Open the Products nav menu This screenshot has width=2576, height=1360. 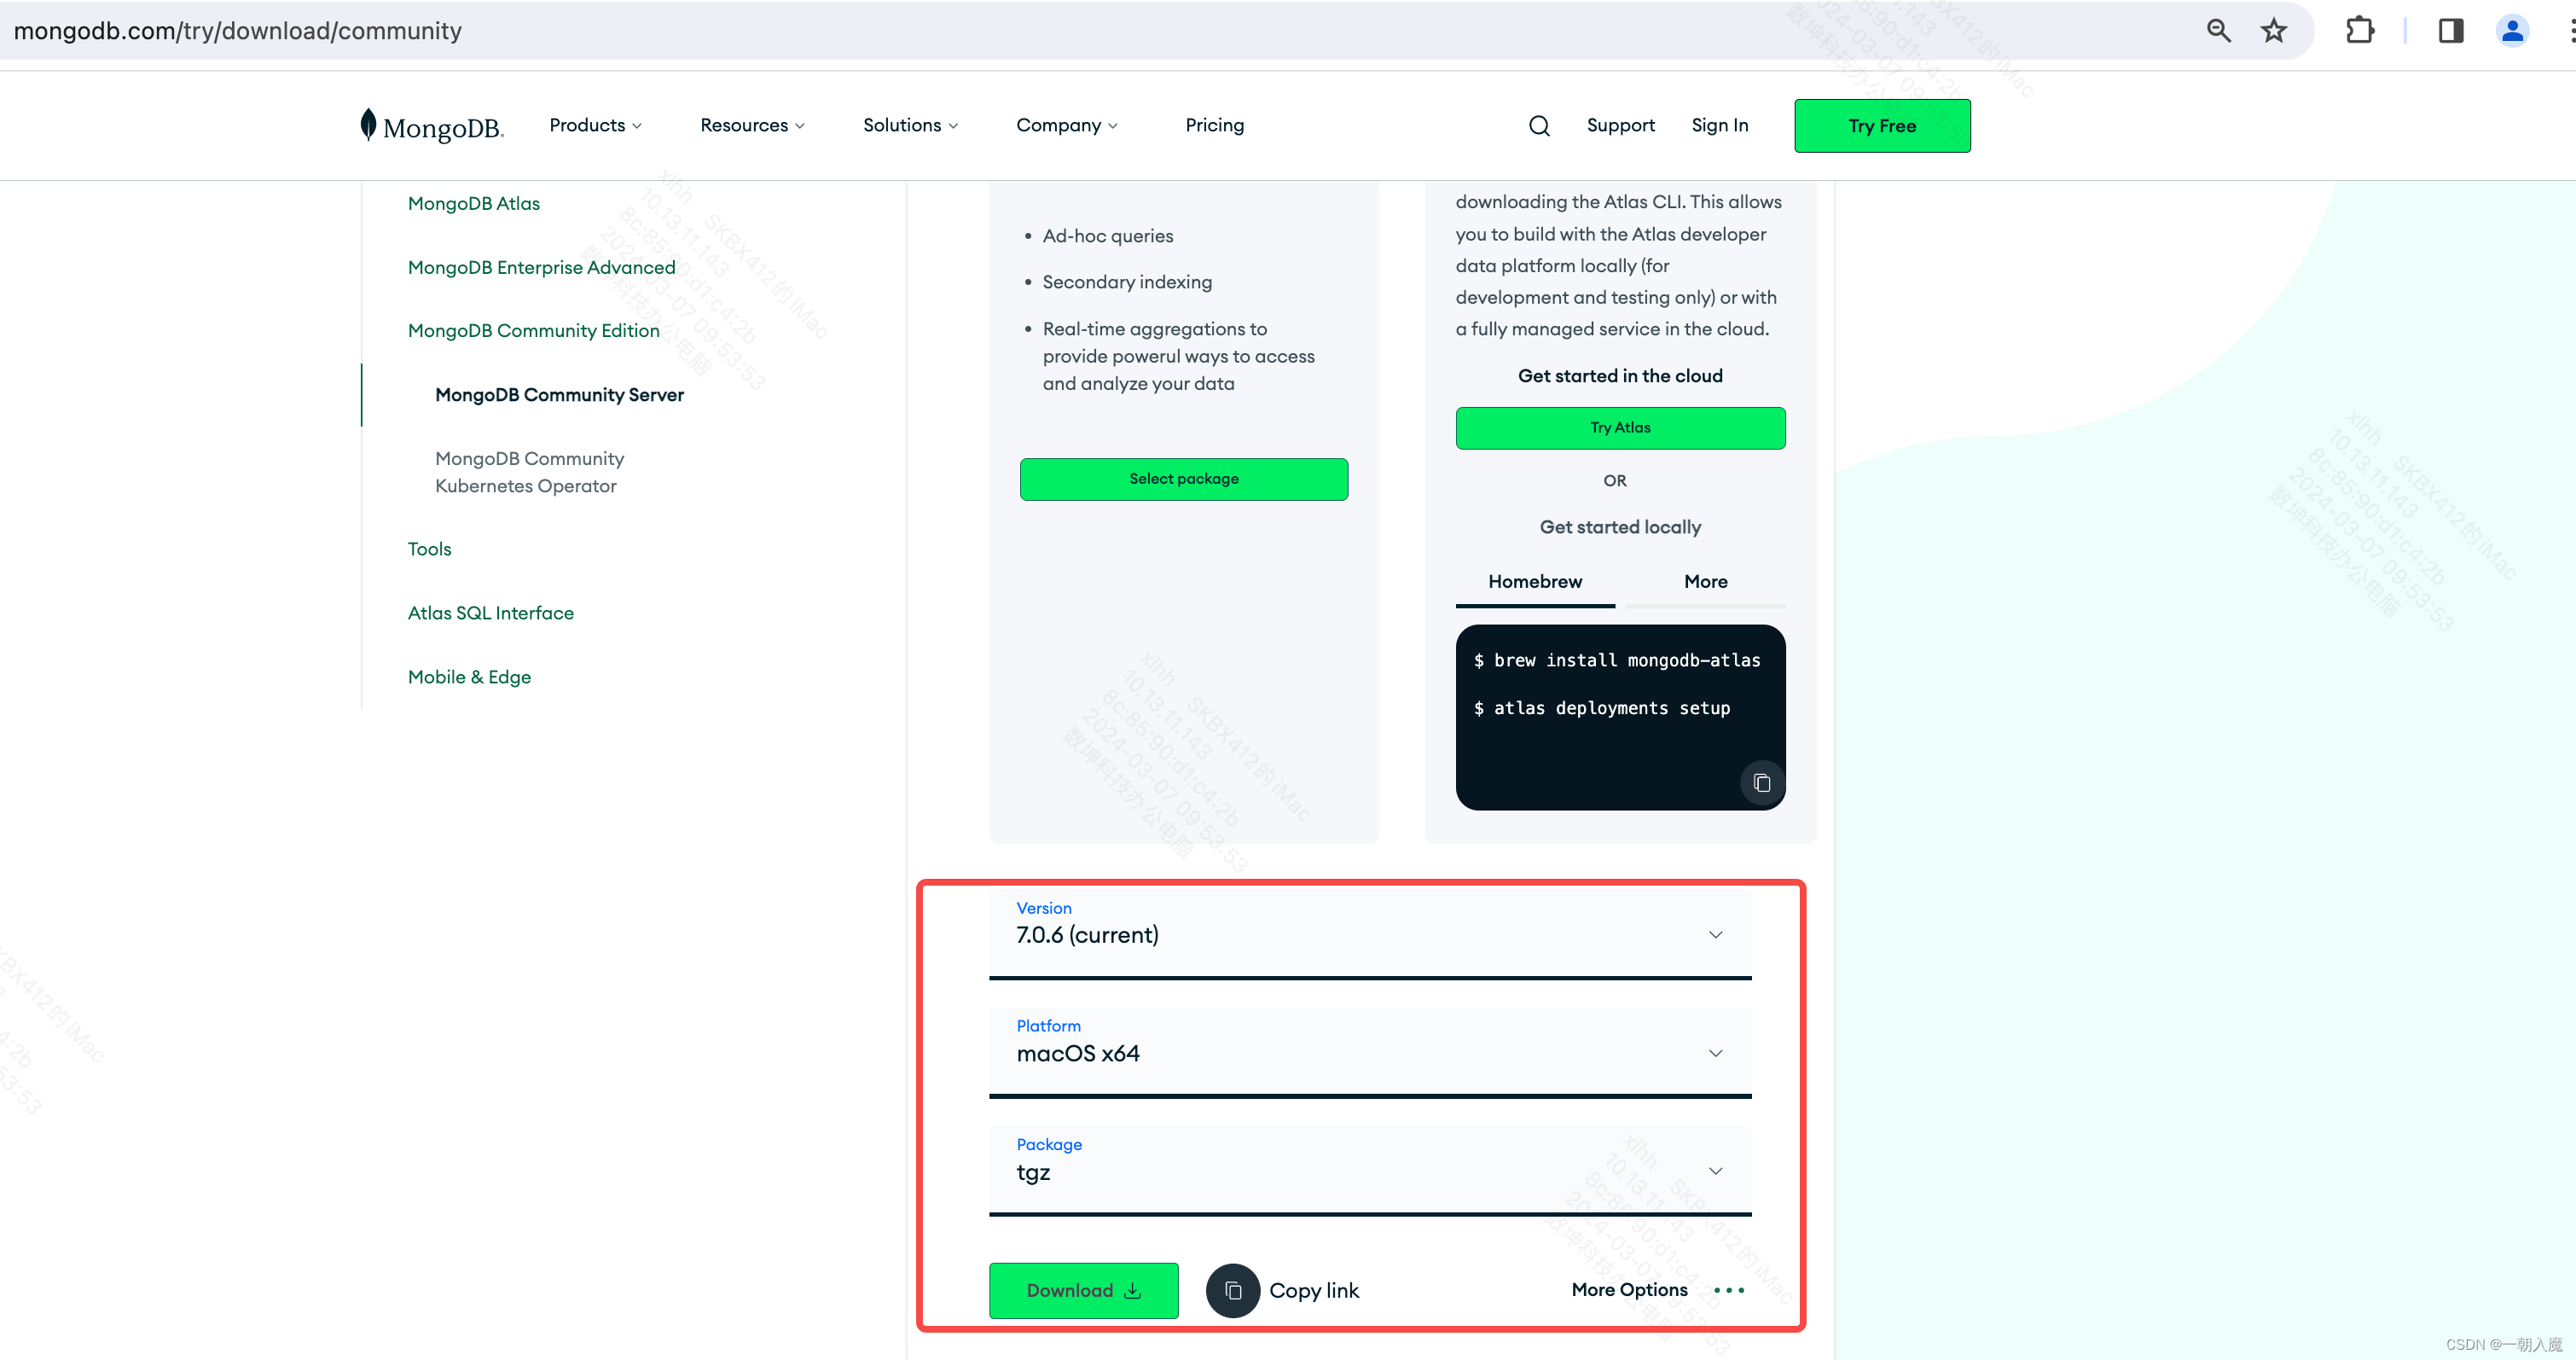595,126
